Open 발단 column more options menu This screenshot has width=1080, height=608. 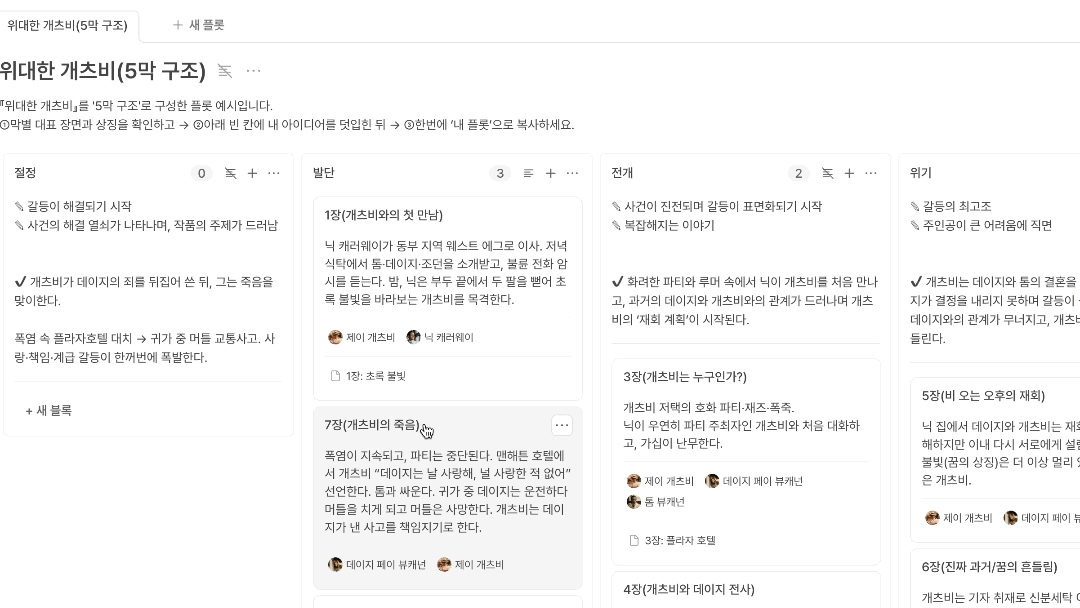[x=572, y=174]
